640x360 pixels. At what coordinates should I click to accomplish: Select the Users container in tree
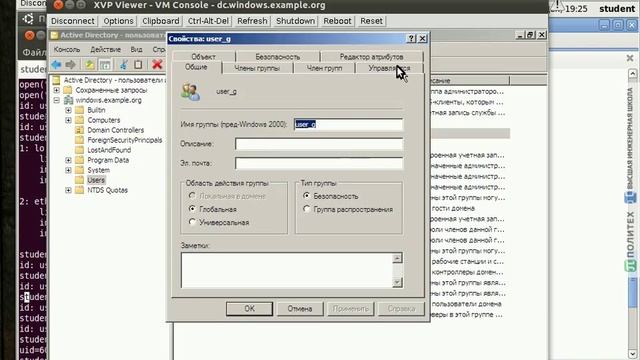(x=96, y=180)
